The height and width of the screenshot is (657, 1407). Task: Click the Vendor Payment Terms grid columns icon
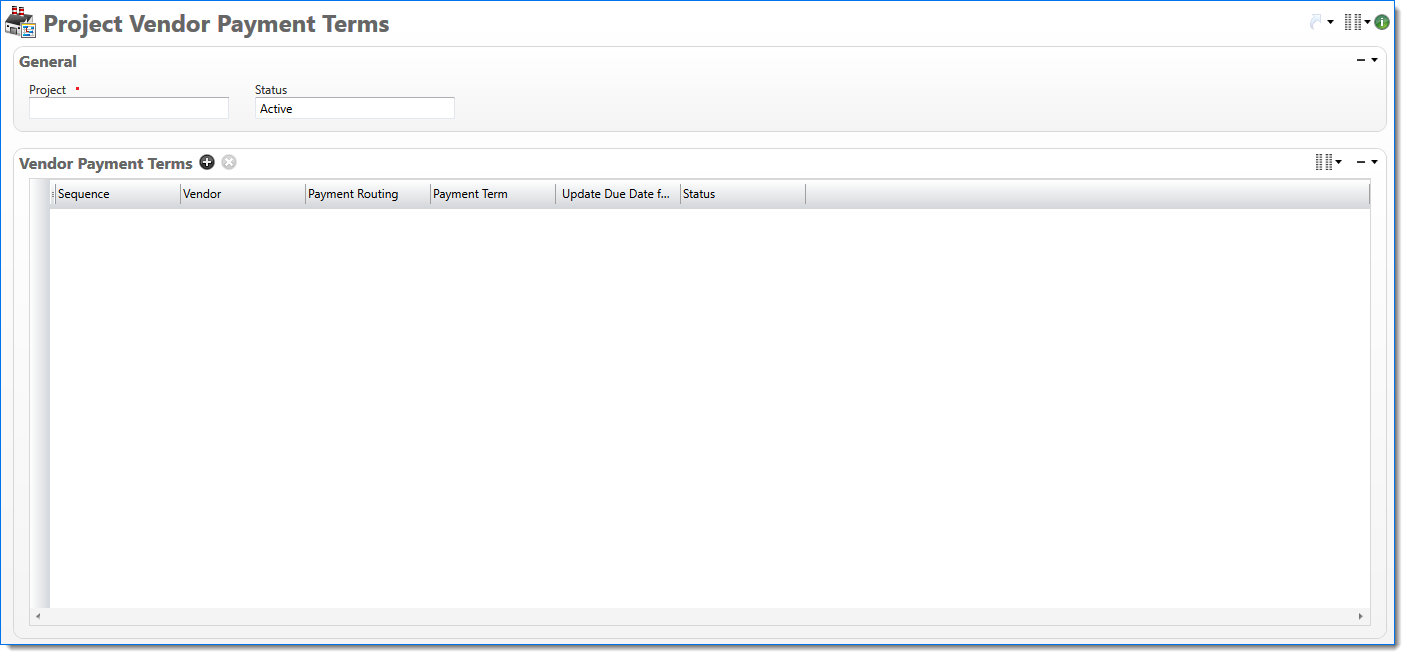pyautogui.click(x=1324, y=162)
